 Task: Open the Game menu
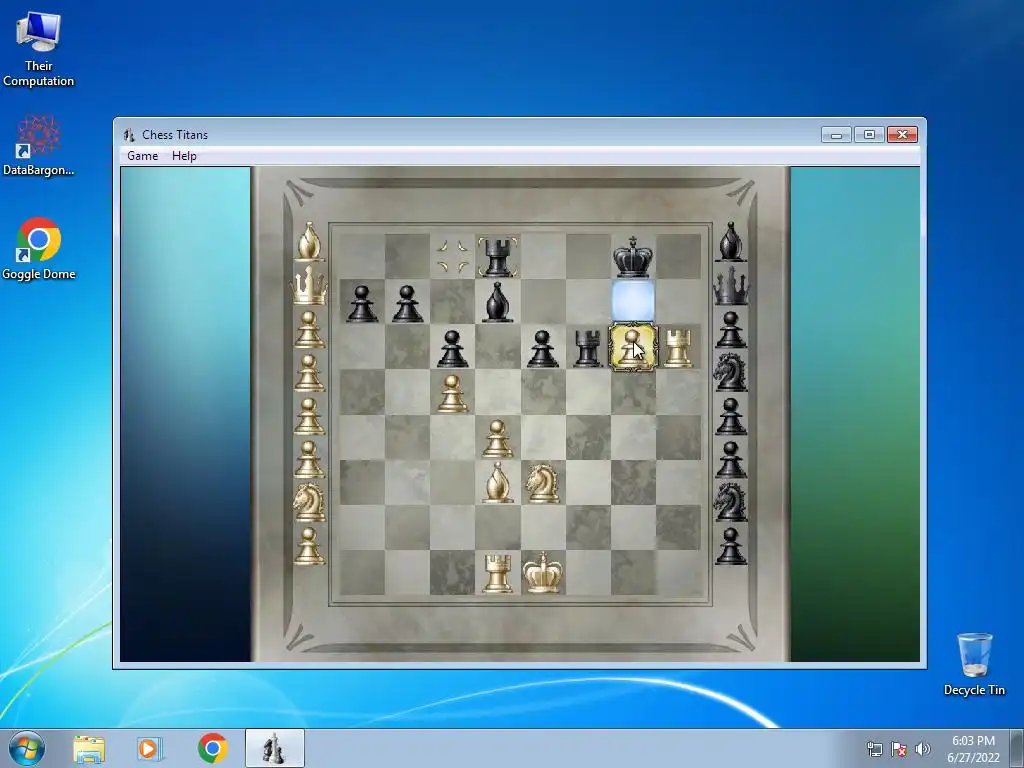(142, 155)
